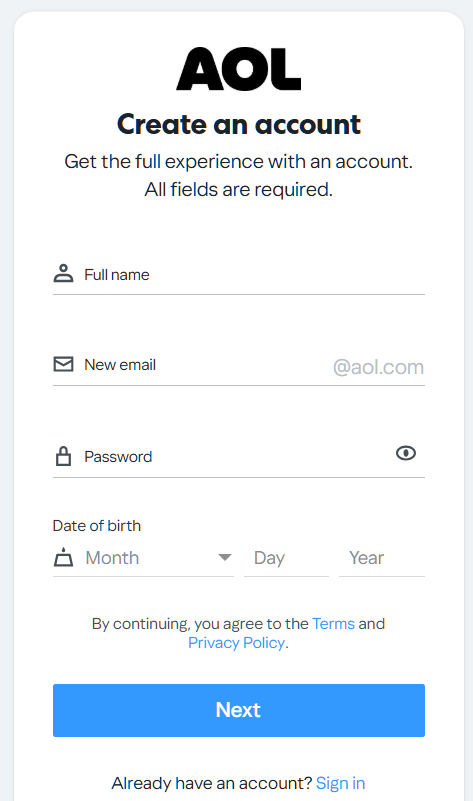Image resolution: width=473 pixels, height=801 pixels.
Task: Expand the Month dropdown arrow
Action: point(225,557)
